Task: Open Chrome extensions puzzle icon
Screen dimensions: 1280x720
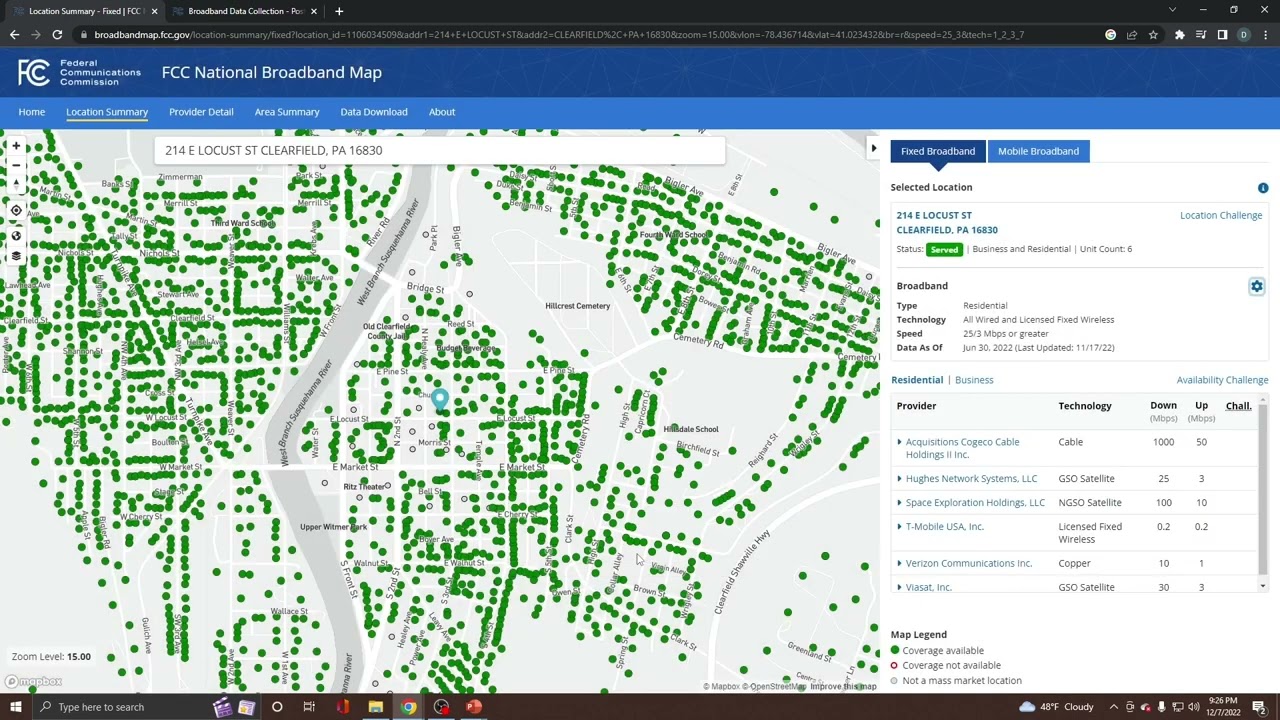Action: coord(1180,34)
